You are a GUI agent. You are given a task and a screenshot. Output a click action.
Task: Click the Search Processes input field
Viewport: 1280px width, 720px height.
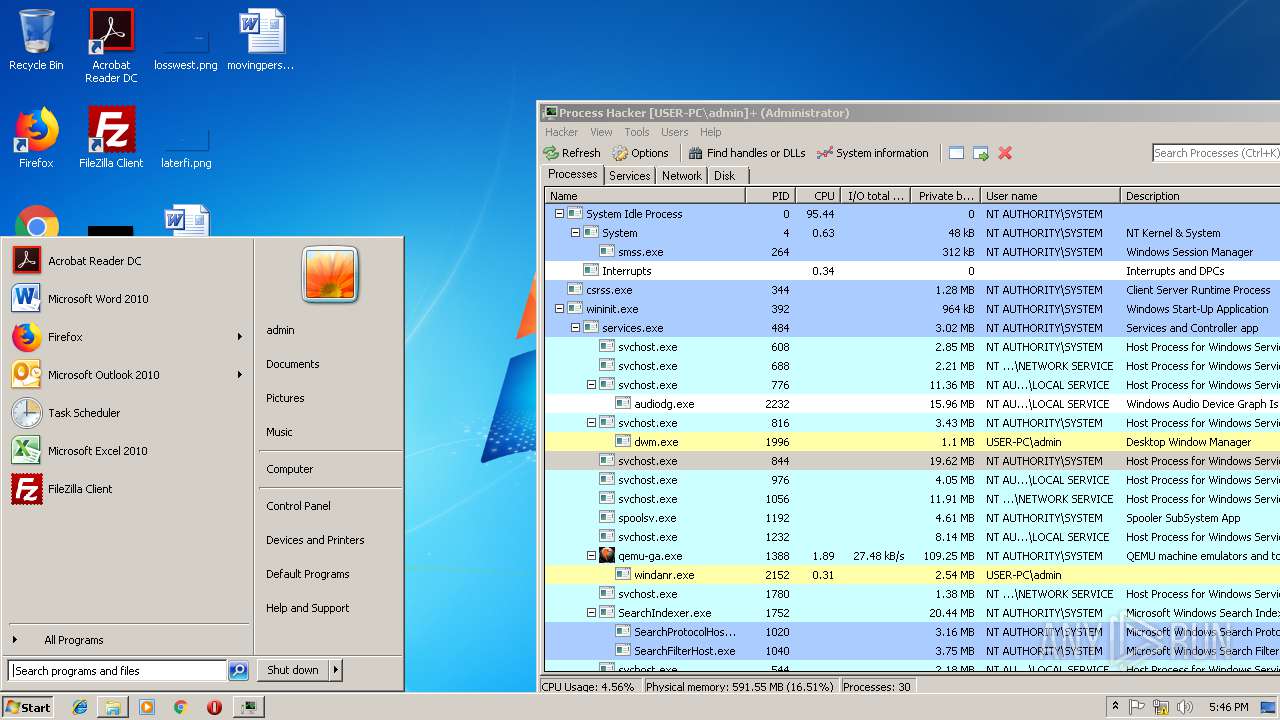coord(1216,153)
